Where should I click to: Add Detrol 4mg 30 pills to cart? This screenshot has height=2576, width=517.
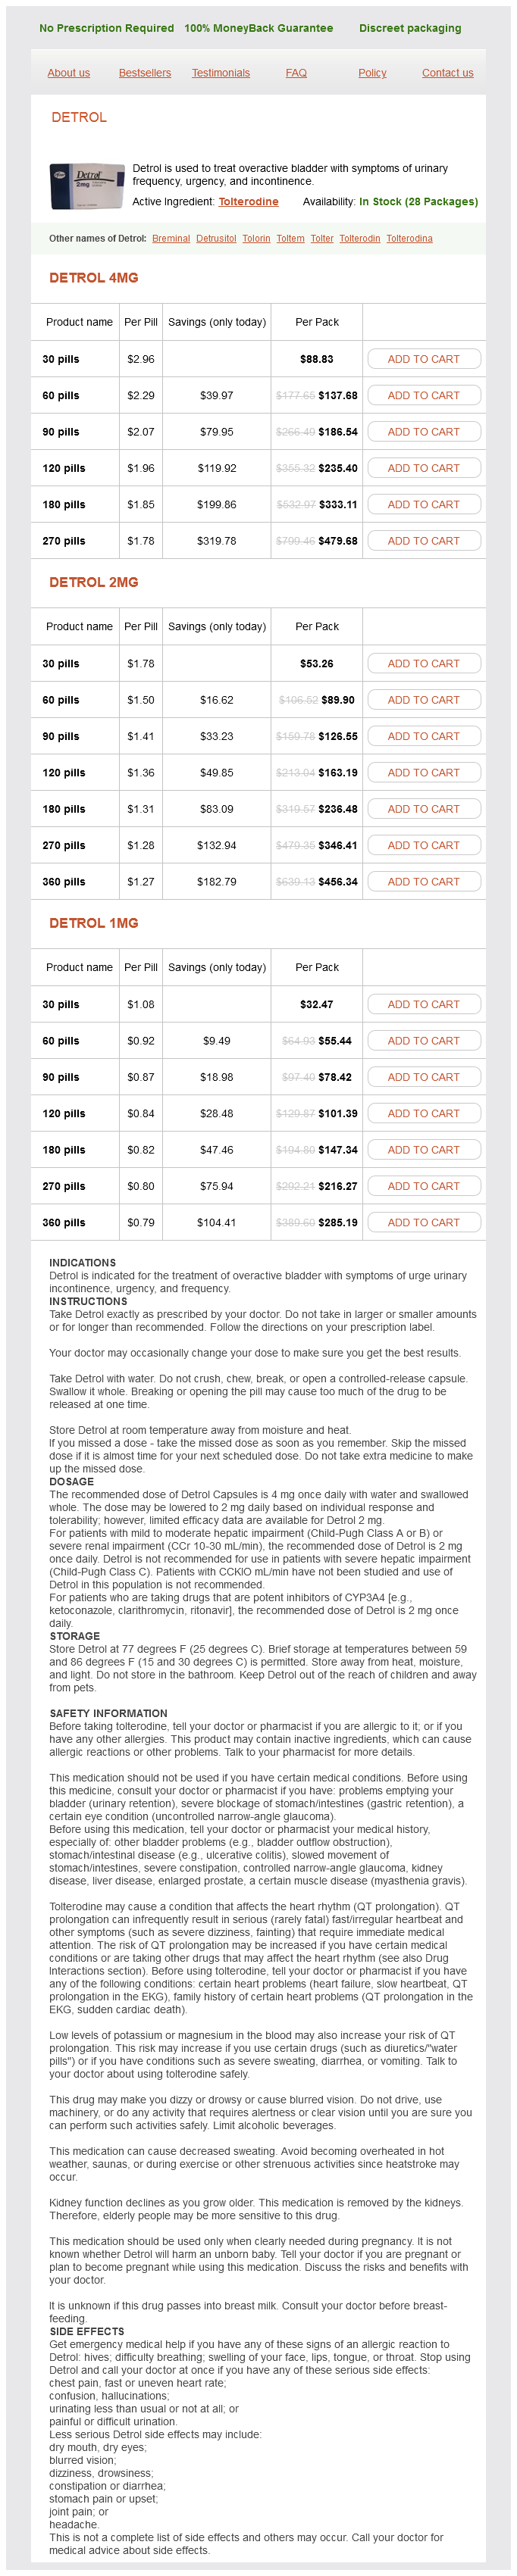pos(423,359)
